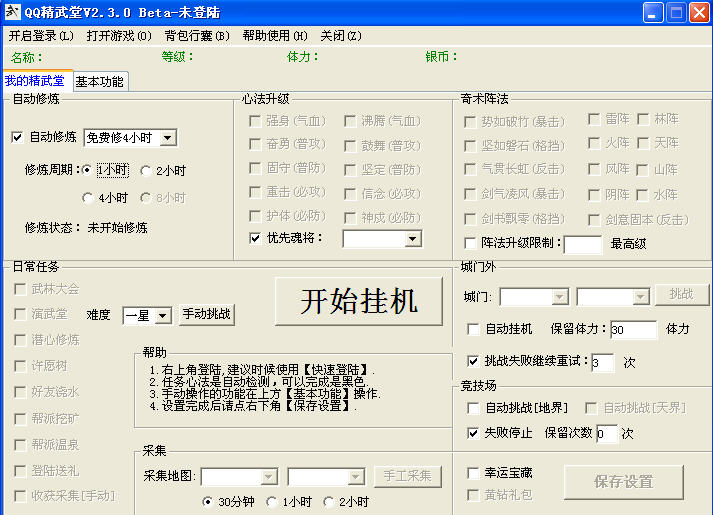Open the second 采集地图 dropdown
This screenshot has width=713, height=515.
coord(355,477)
